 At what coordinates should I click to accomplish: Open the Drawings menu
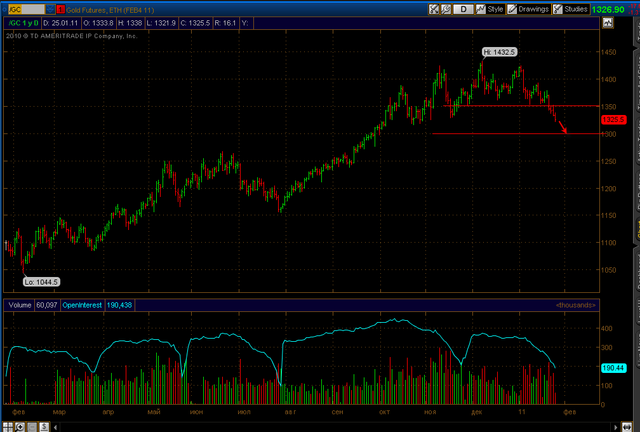point(529,9)
